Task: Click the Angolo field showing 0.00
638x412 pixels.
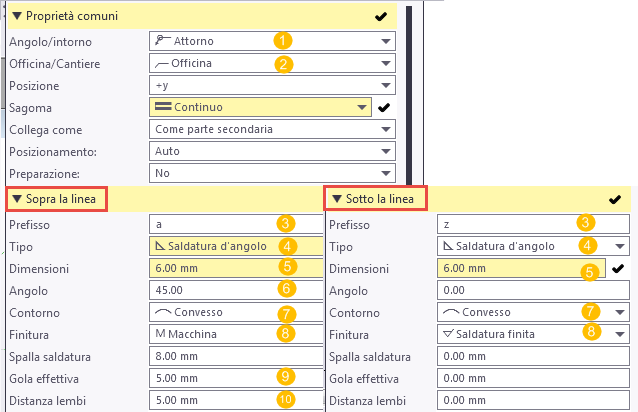Action: pos(533,290)
